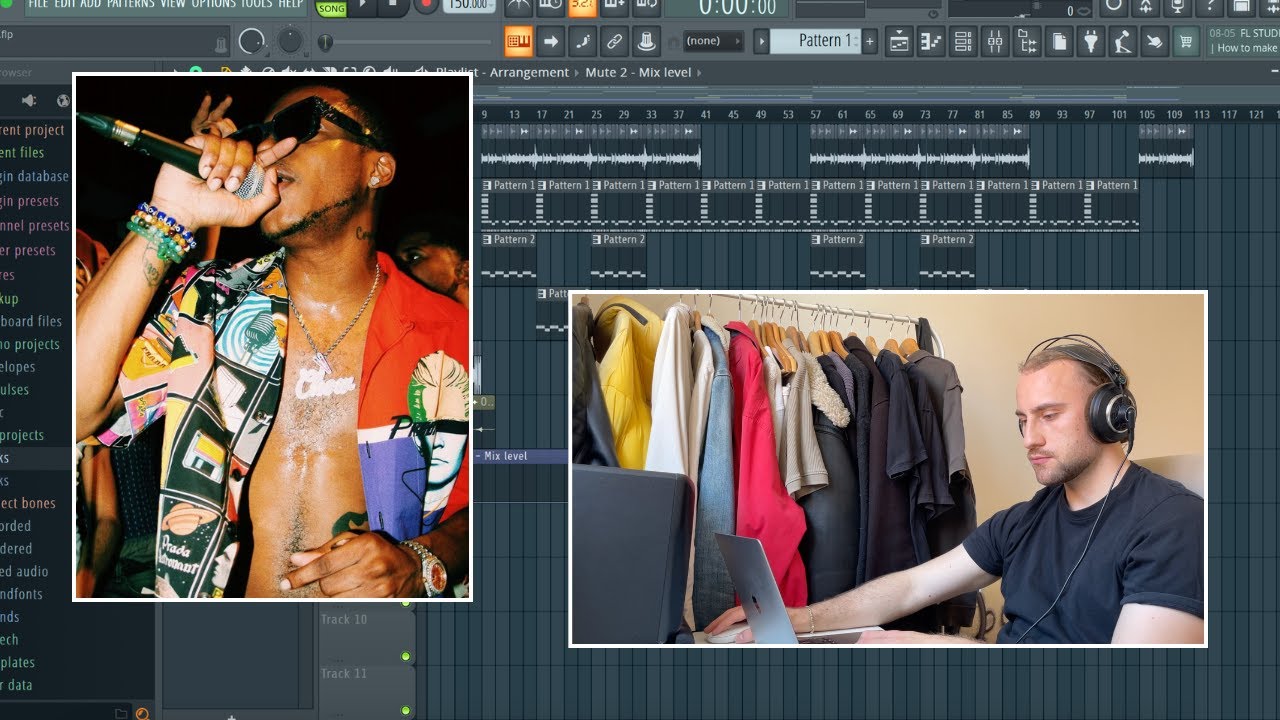Screen dimensions: 1280x720
Task: Open the Channel rack icon
Action: pos(963,41)
